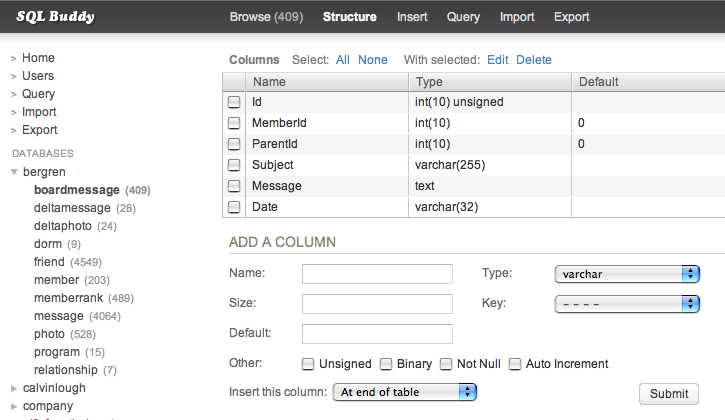Select the MemberId column row checkbox
The image size is (725, 420).
tap(234, 123)
